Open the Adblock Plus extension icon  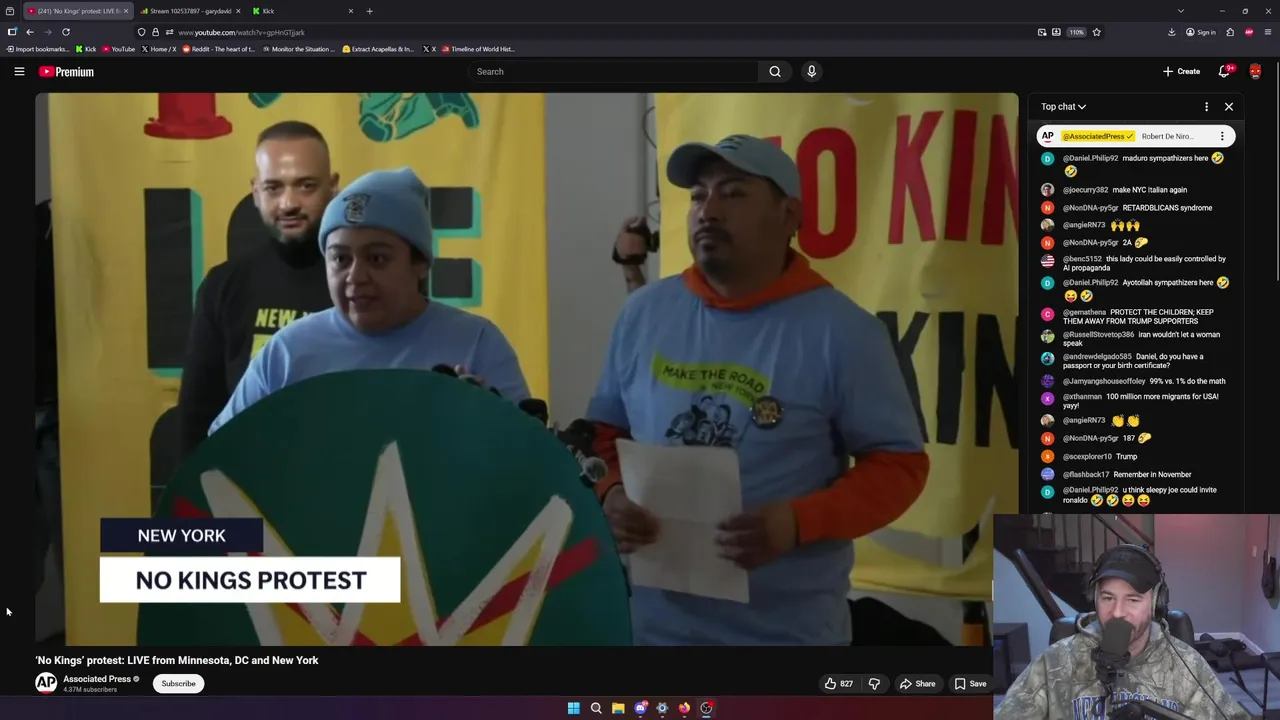(x=1249, y=32)
